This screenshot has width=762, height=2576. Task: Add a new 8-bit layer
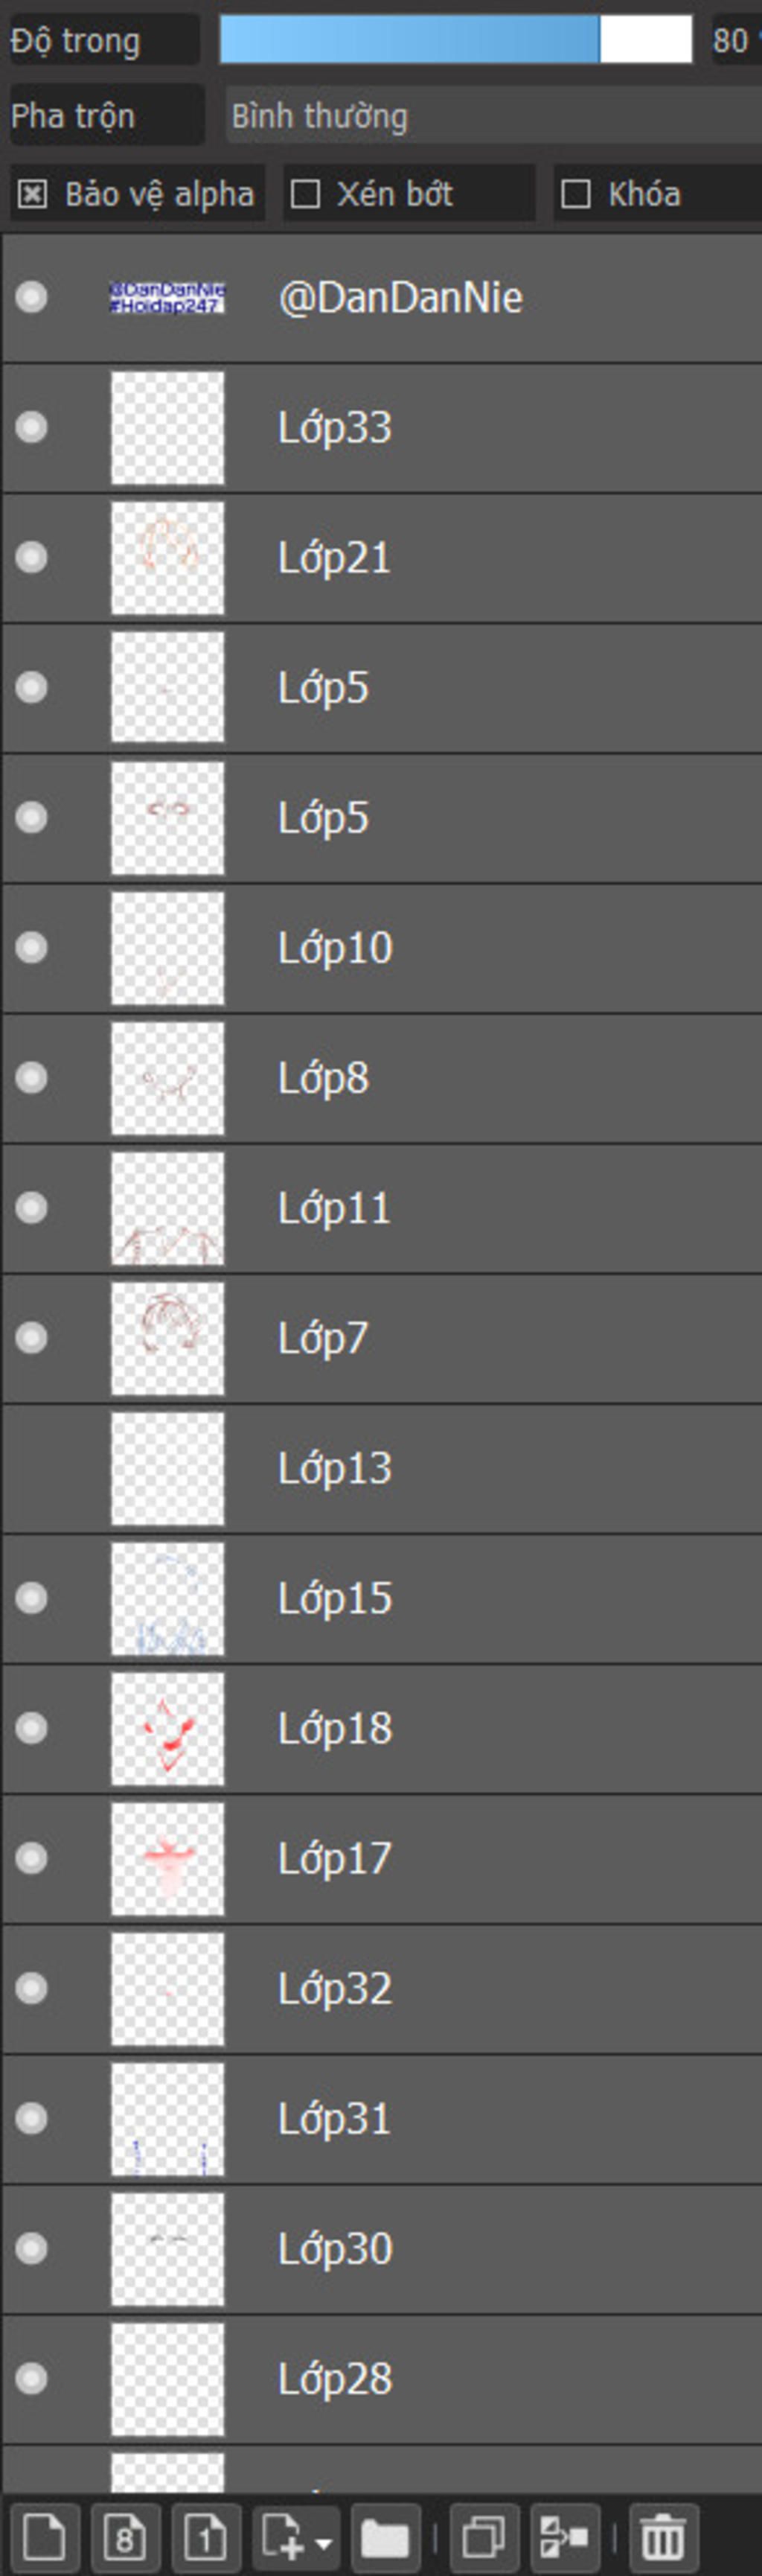click(124, 2536)
